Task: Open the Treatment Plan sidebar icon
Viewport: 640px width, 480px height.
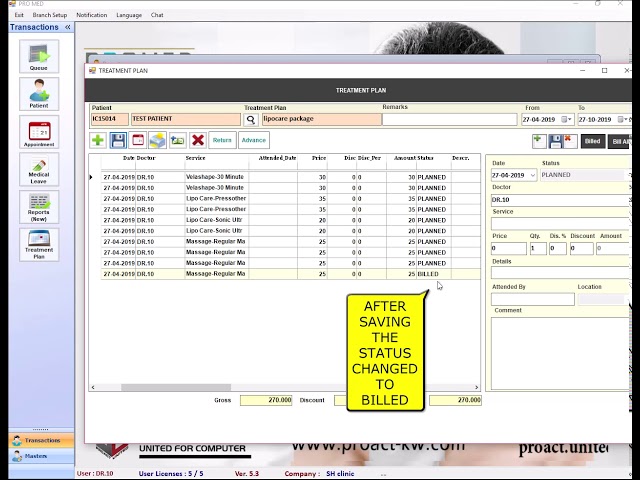Action: pyautogui.click(x=39, y=245)
